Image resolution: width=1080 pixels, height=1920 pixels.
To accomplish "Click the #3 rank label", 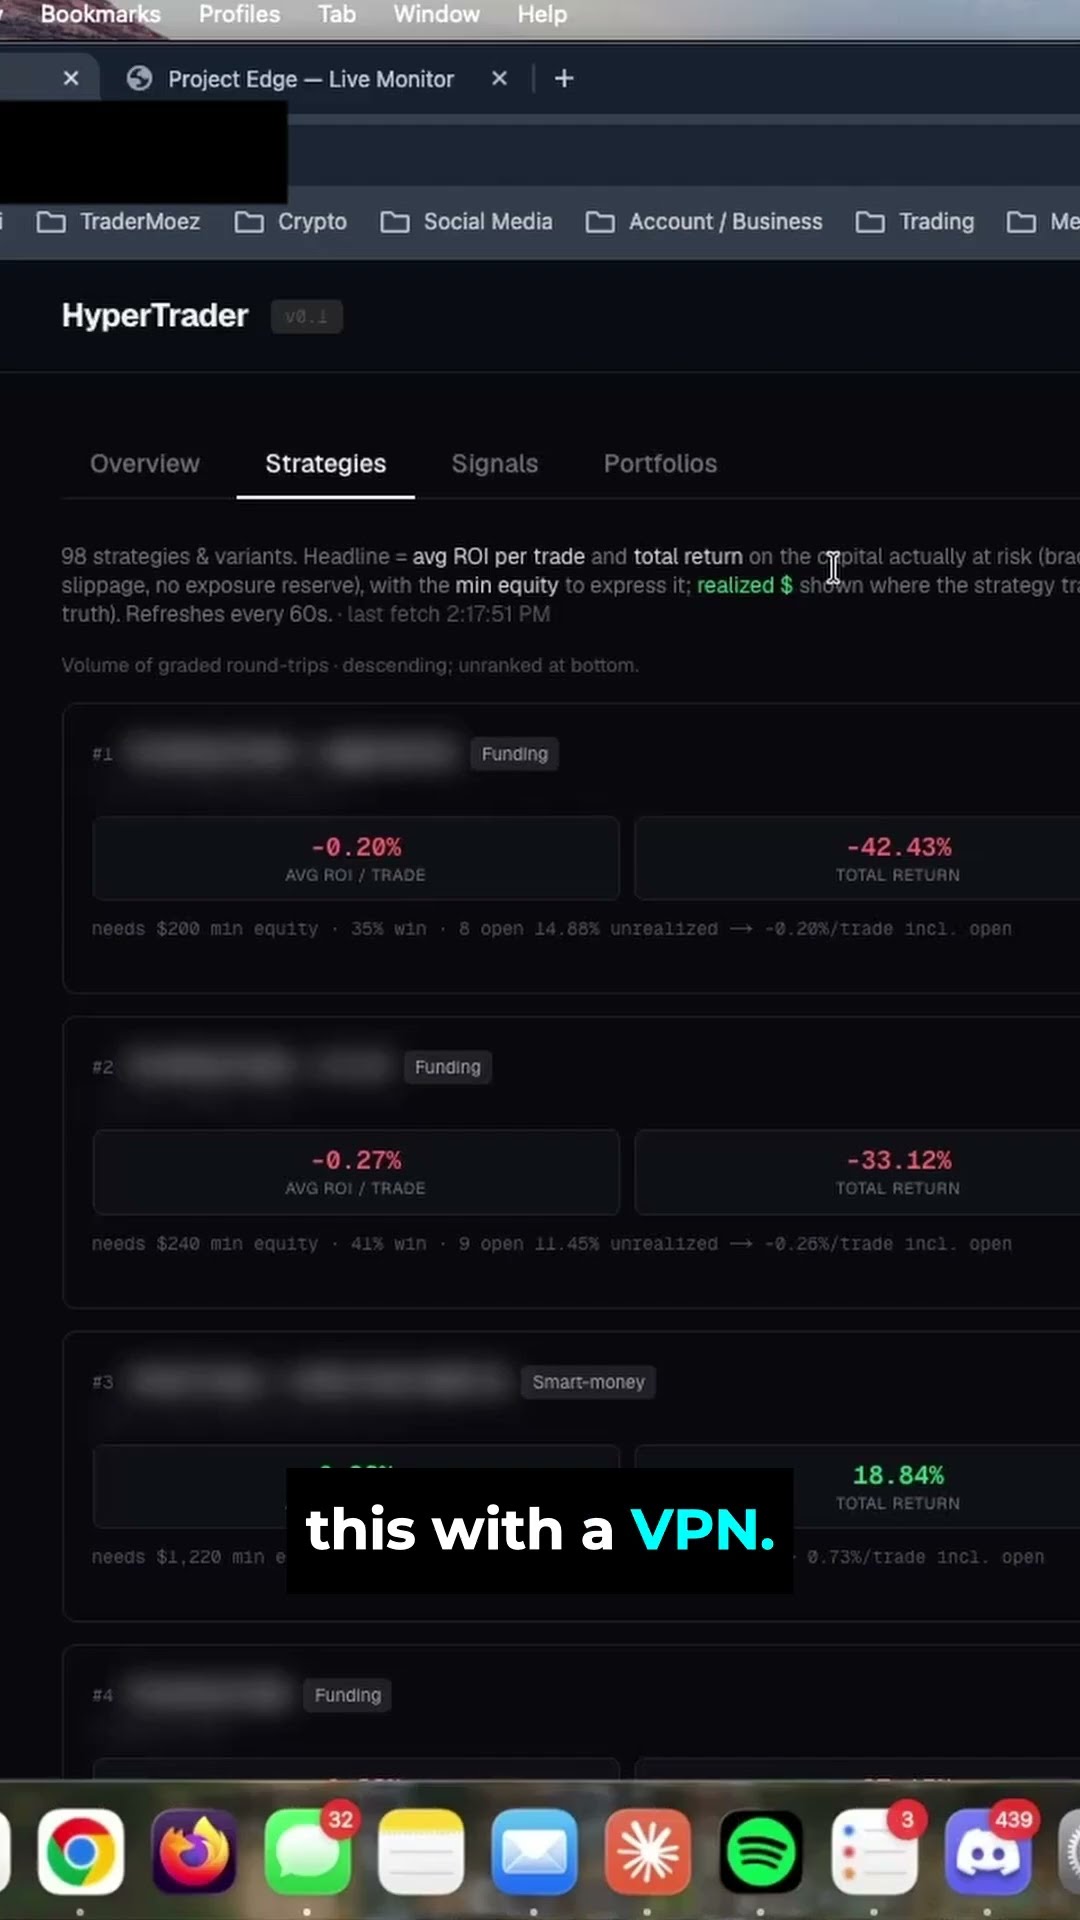I will coord(103,1382).
